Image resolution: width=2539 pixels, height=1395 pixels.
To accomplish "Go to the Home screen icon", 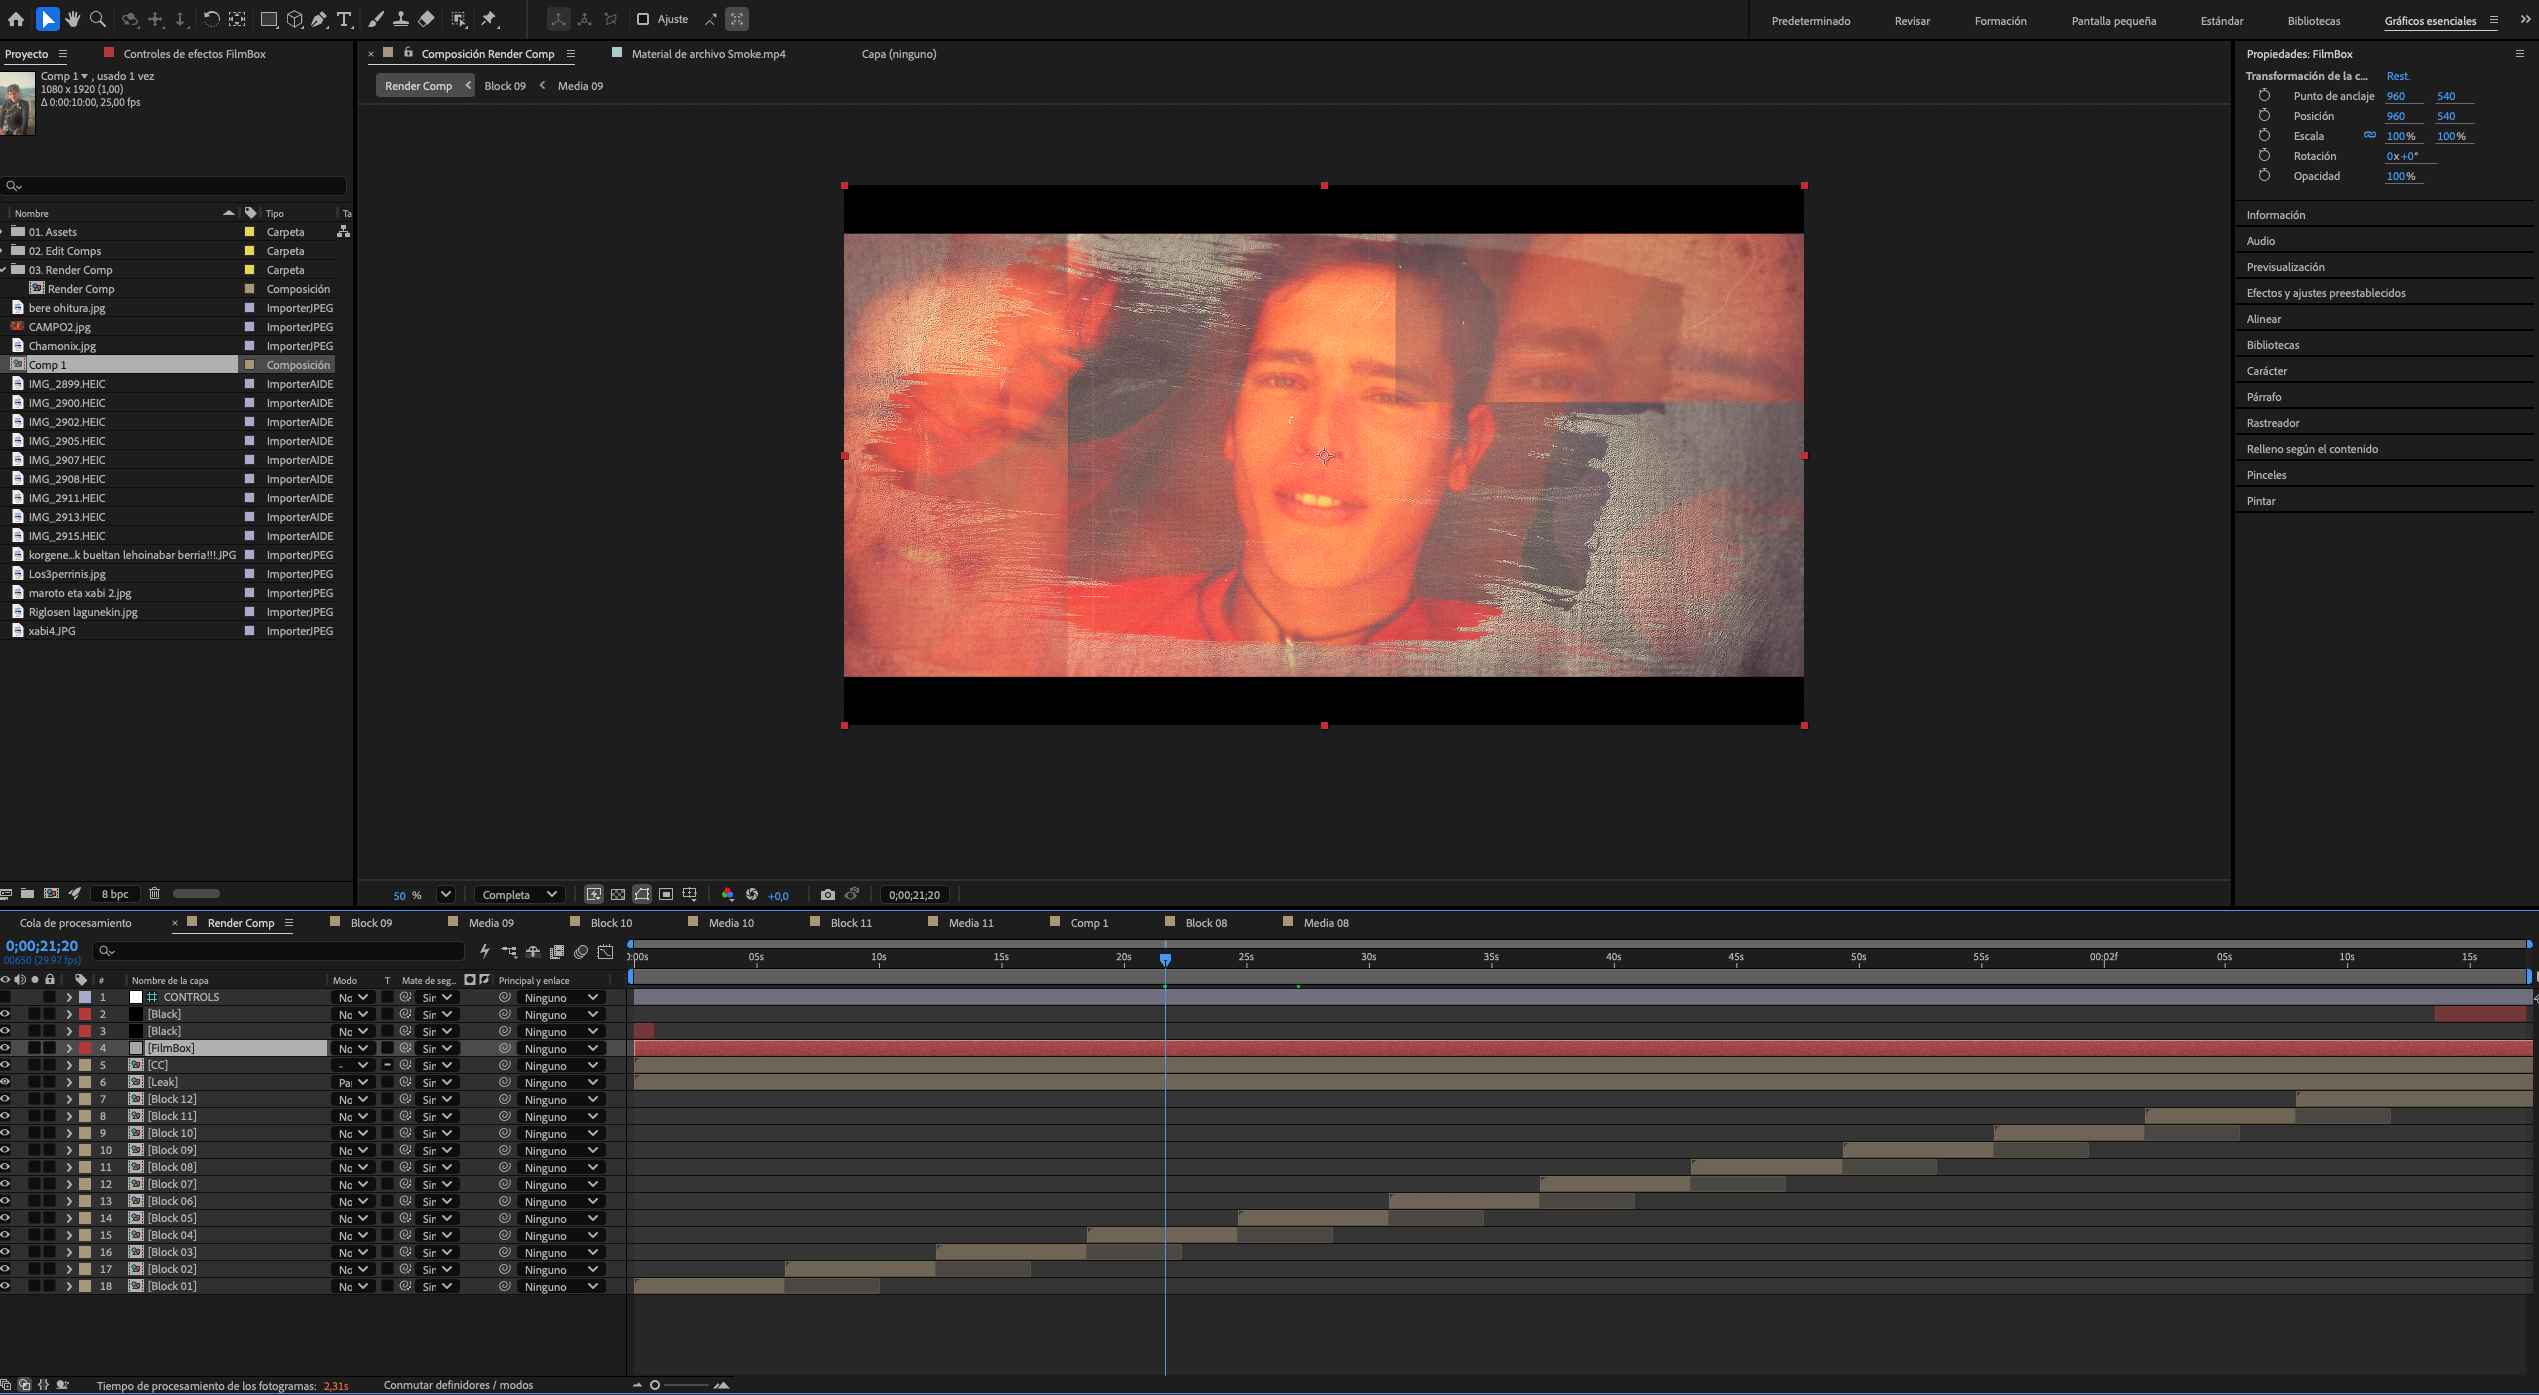I will pos(16,19).
